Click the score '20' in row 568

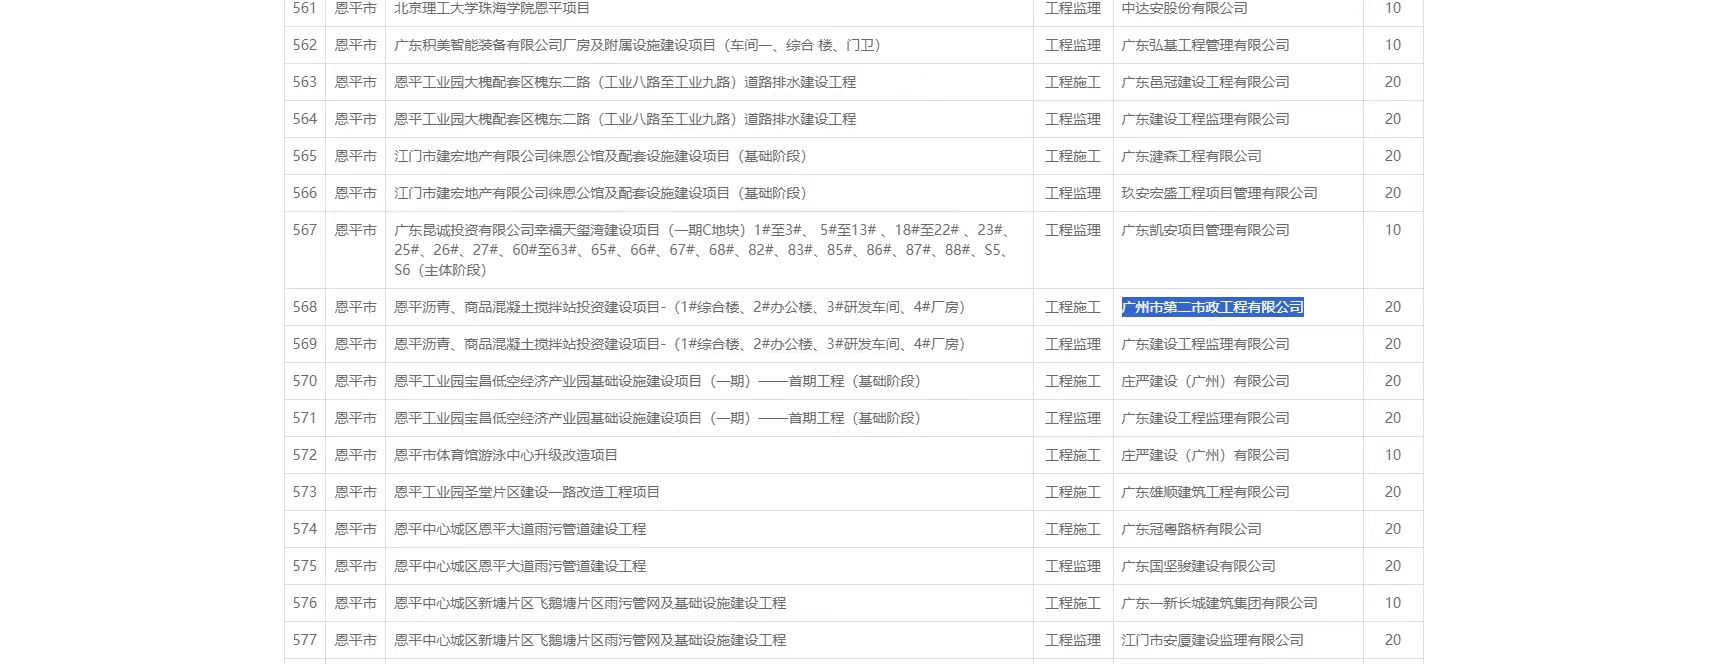tap(1393, 307)
